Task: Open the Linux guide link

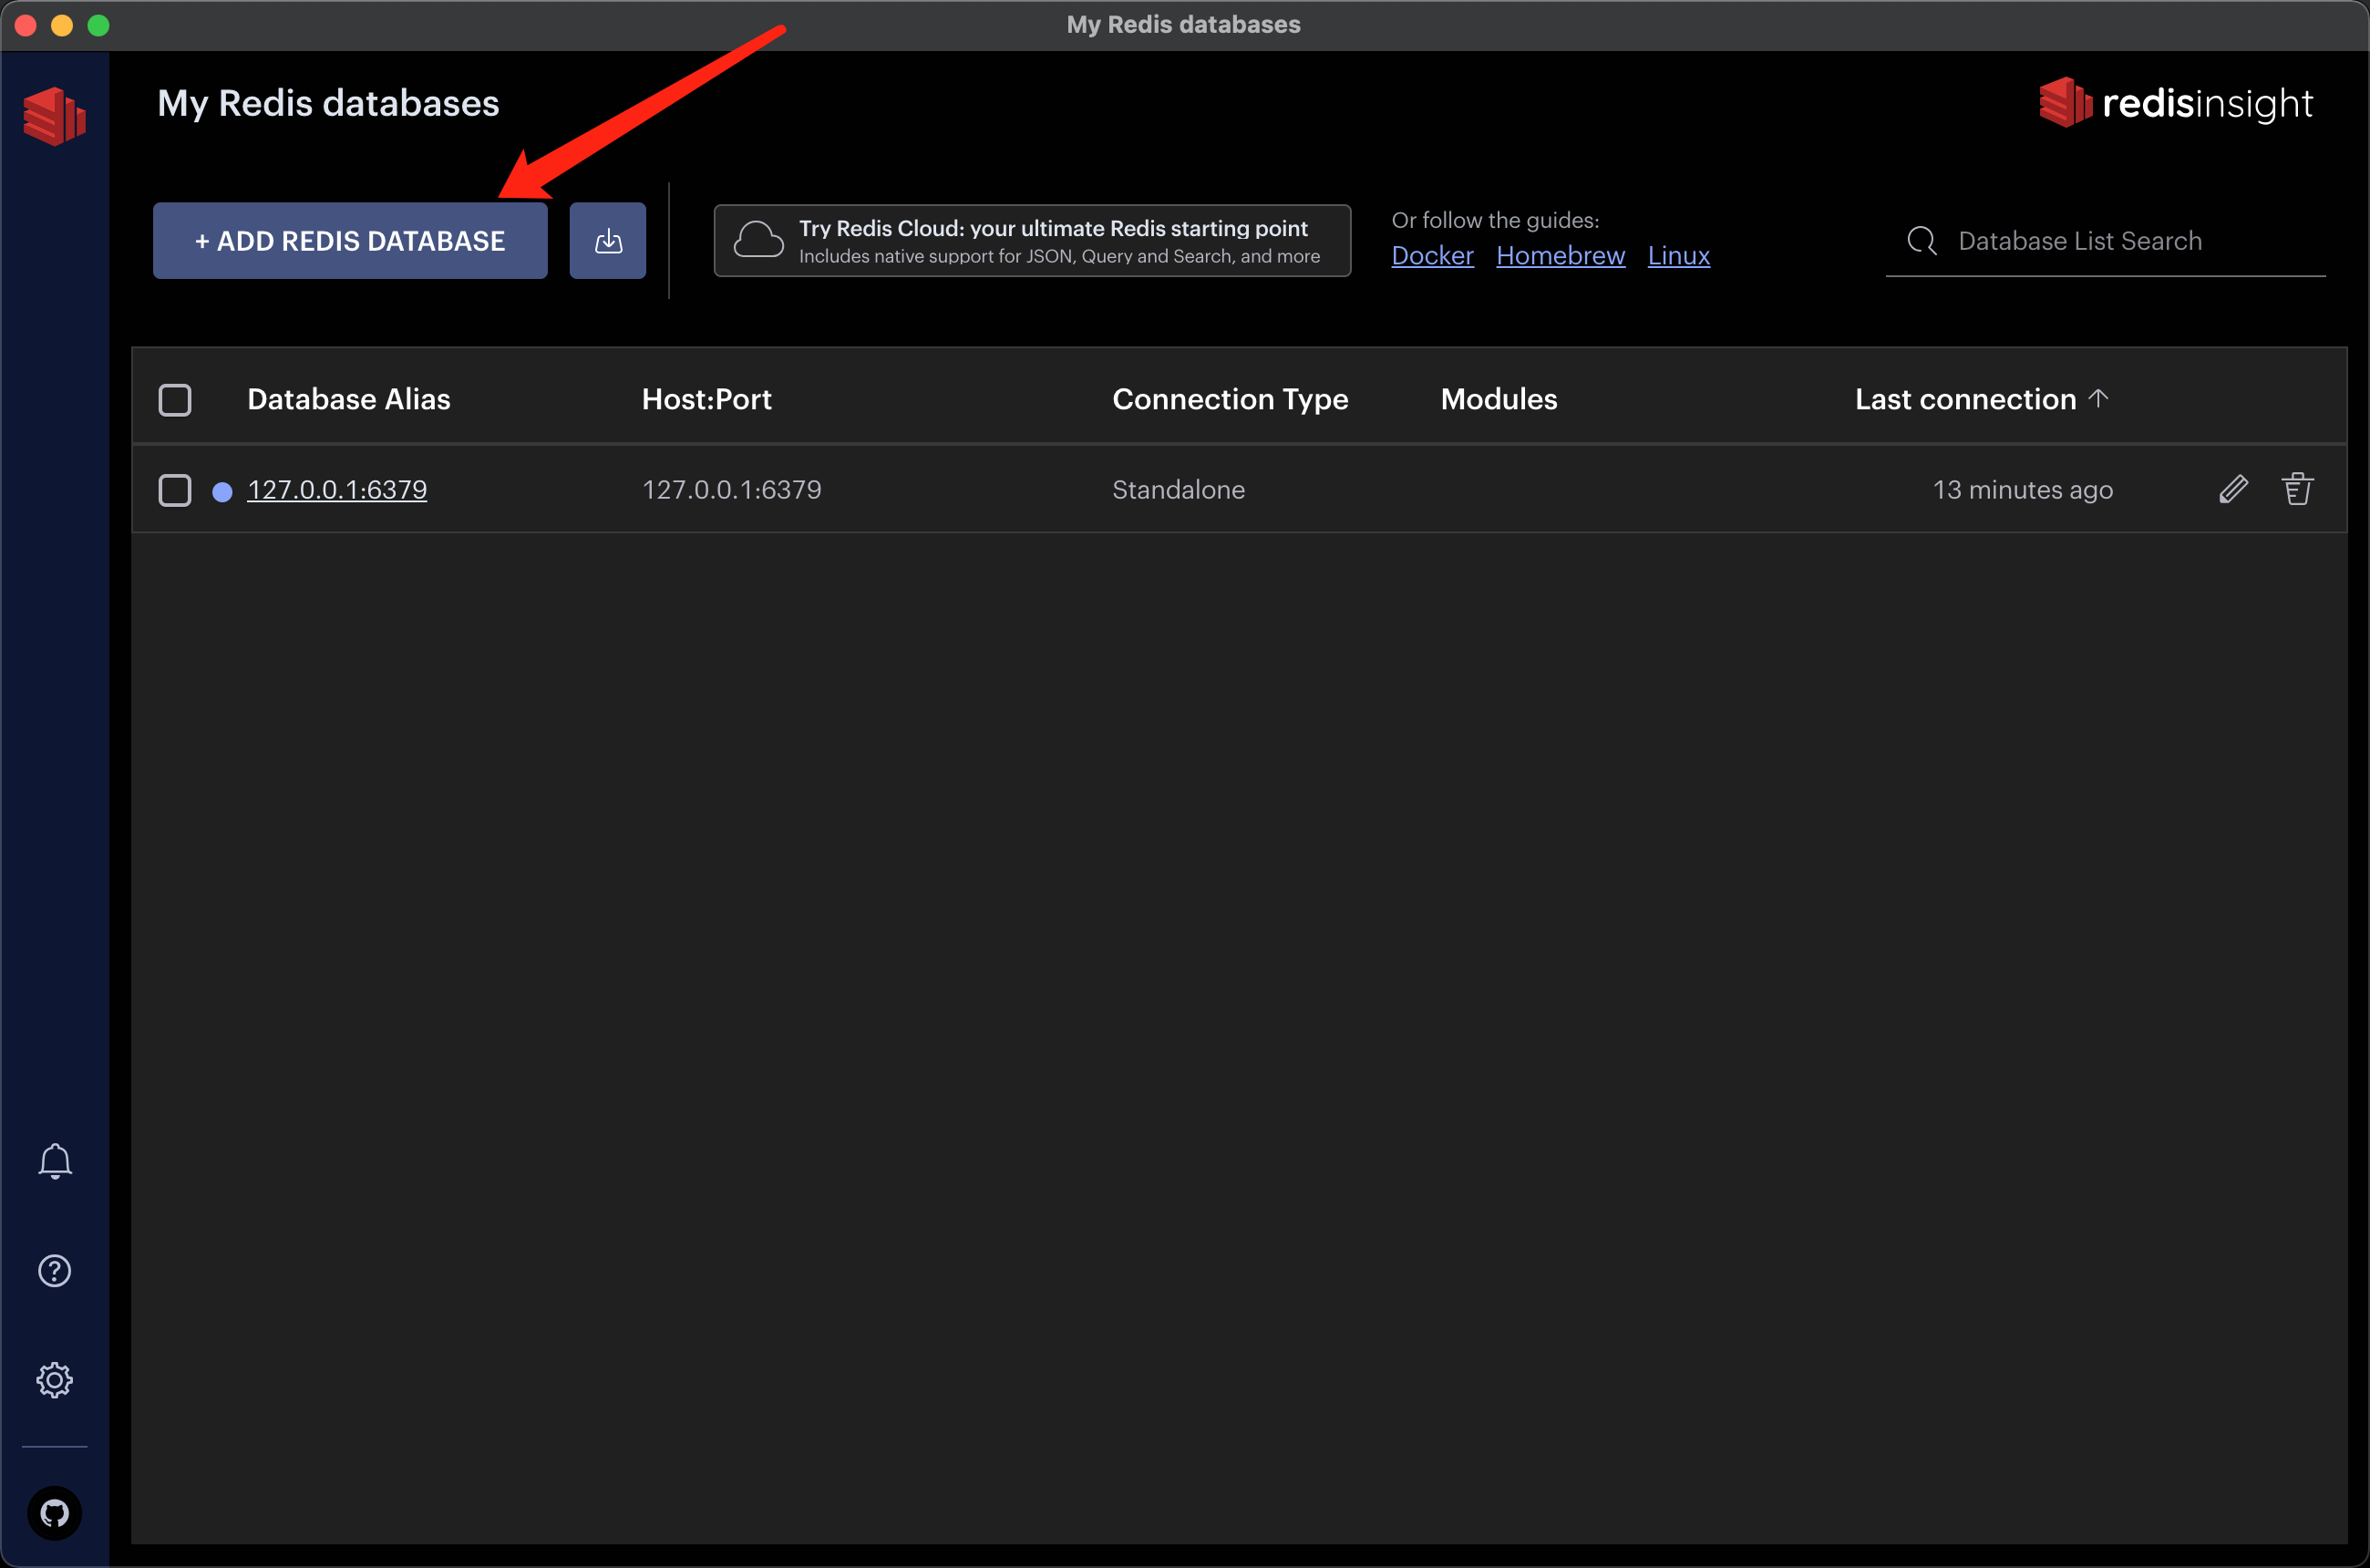Action: point(1678,256)
